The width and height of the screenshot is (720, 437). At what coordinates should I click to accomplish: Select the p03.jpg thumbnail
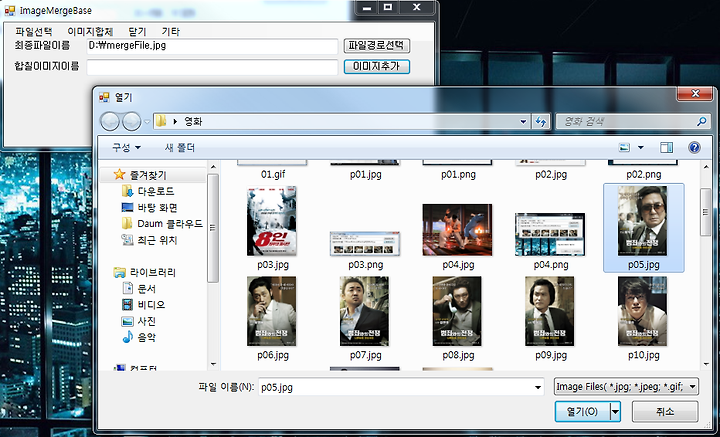point(272,221)
